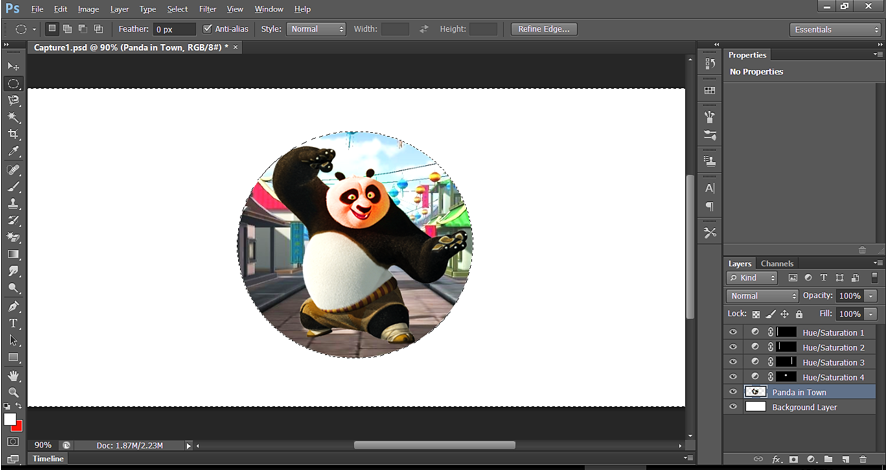Toggle lock transparent pixels
The image size is (887, 470).
coord(756,314)
